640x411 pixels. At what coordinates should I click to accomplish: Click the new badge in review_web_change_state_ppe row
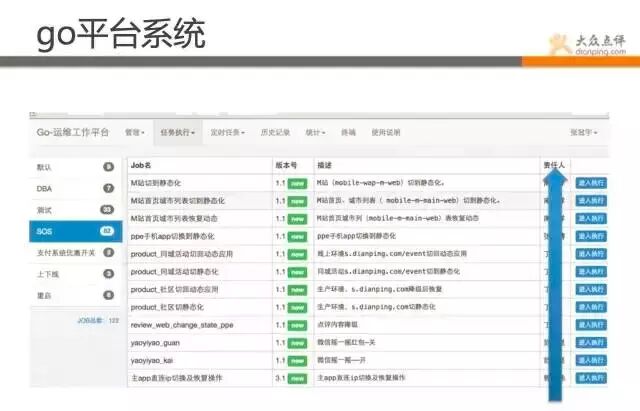coord(298,325)
